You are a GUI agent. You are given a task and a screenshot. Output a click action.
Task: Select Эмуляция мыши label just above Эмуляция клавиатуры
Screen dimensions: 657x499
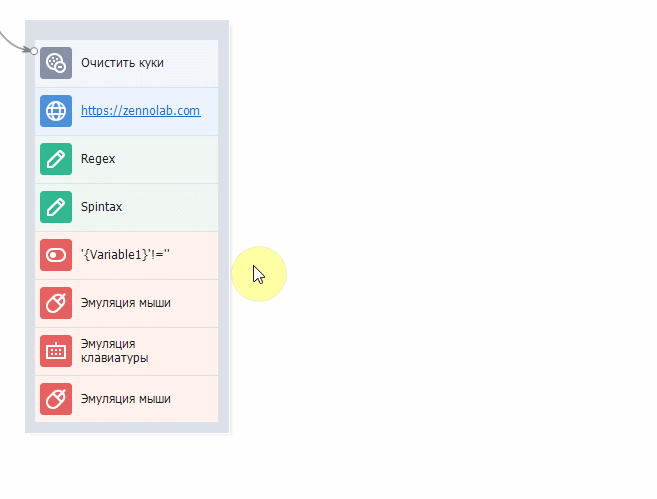click(x=126, y=303)
